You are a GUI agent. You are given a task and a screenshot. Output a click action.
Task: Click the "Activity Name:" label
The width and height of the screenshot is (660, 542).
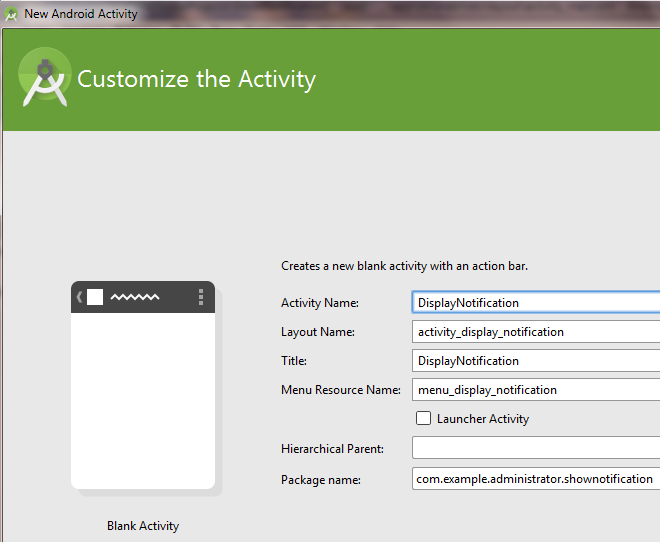(320, 303)
